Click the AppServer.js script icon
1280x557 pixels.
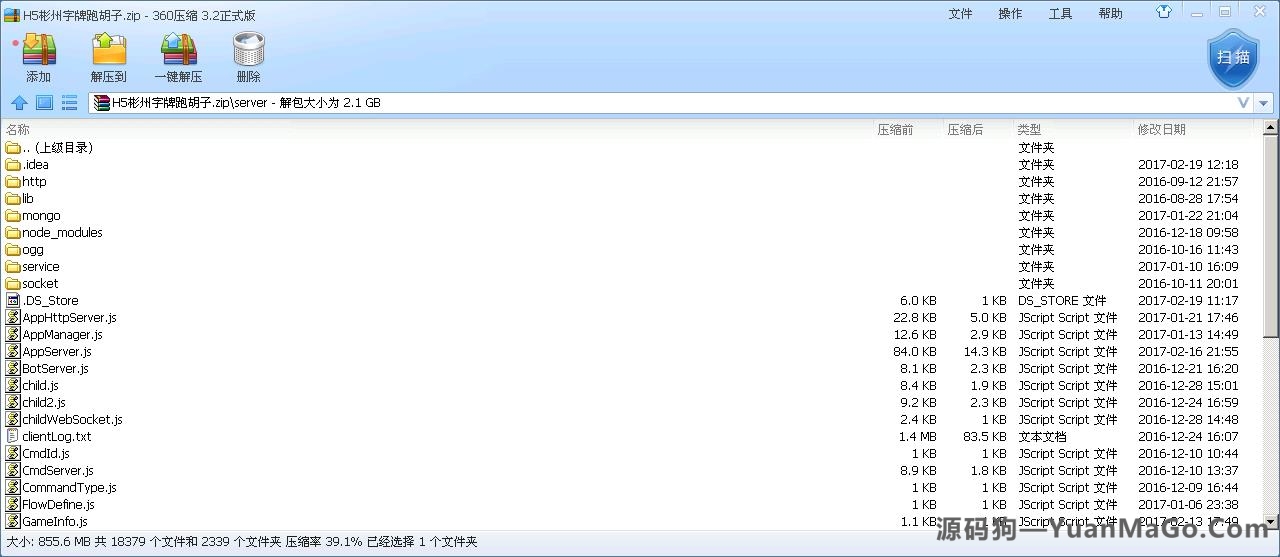click(13, 351)
